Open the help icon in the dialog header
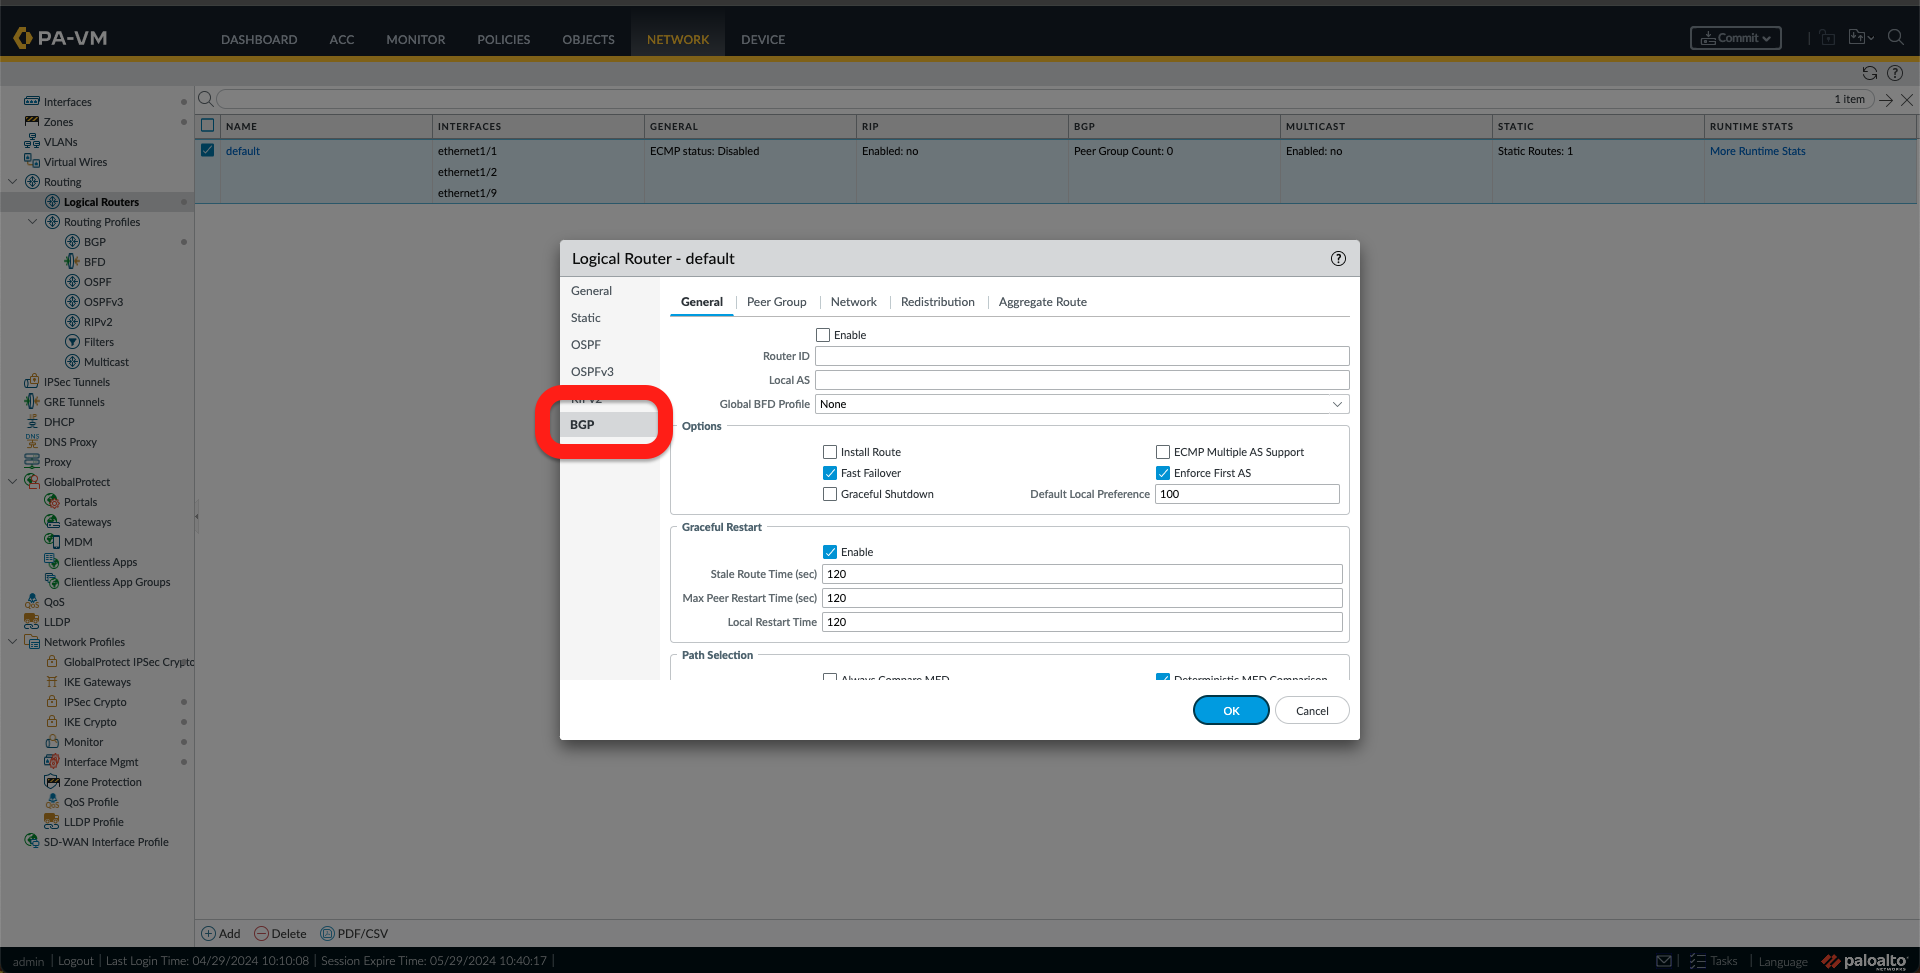The image size is (1920, 973). click(1338, 259)
